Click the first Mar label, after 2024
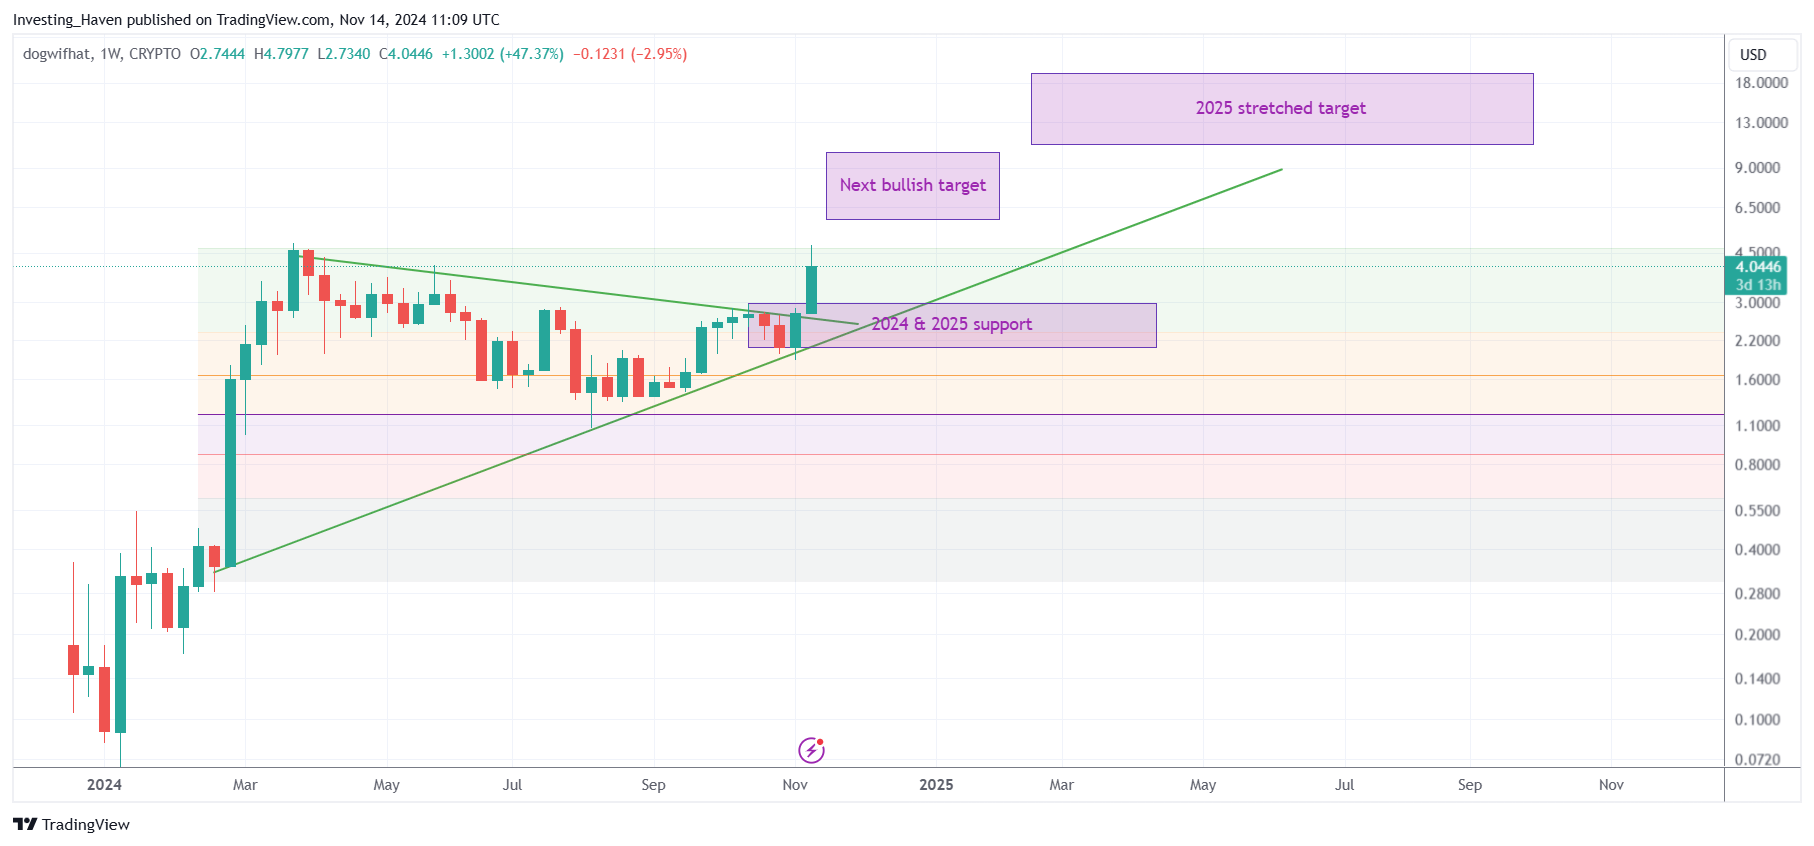The image size is (1814, 846). coord(245,785)
